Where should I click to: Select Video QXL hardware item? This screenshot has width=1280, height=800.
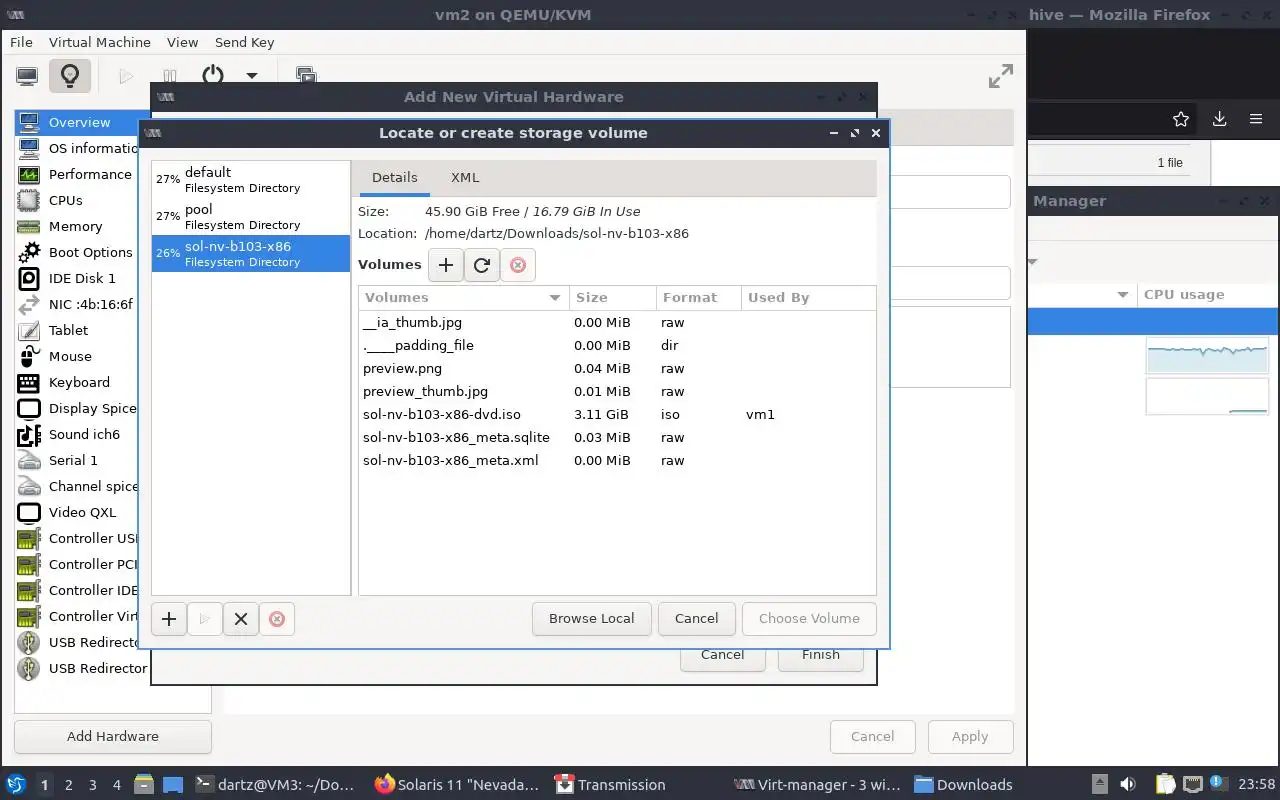pos(77,512)
